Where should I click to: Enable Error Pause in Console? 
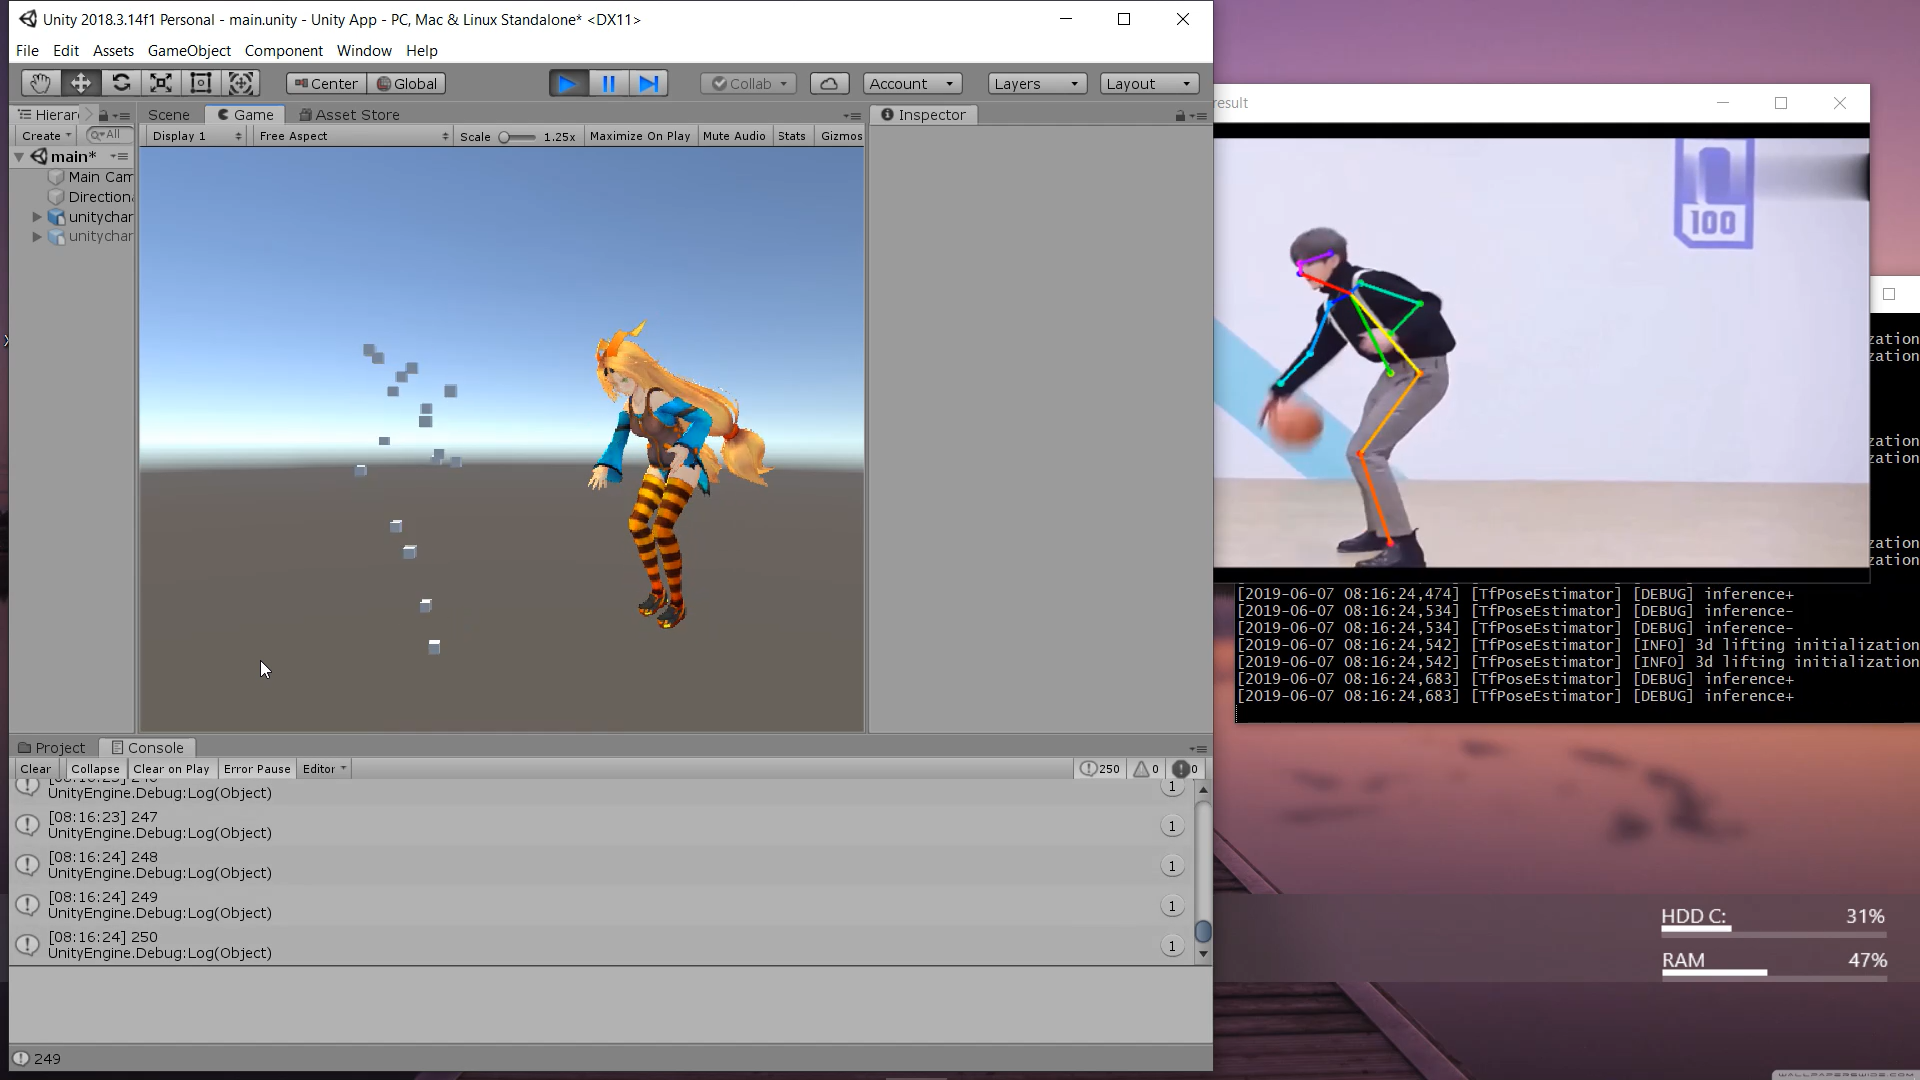tap(257, 769)
